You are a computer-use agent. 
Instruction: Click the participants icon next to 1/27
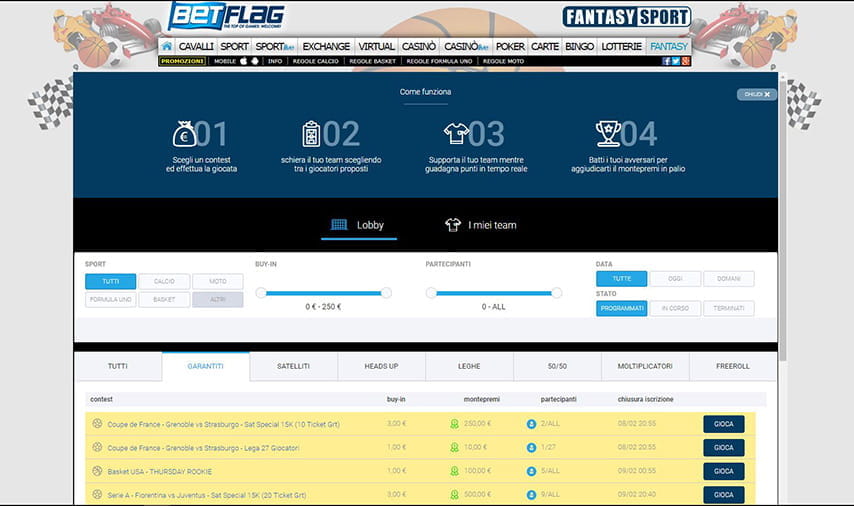pos(531,447)
